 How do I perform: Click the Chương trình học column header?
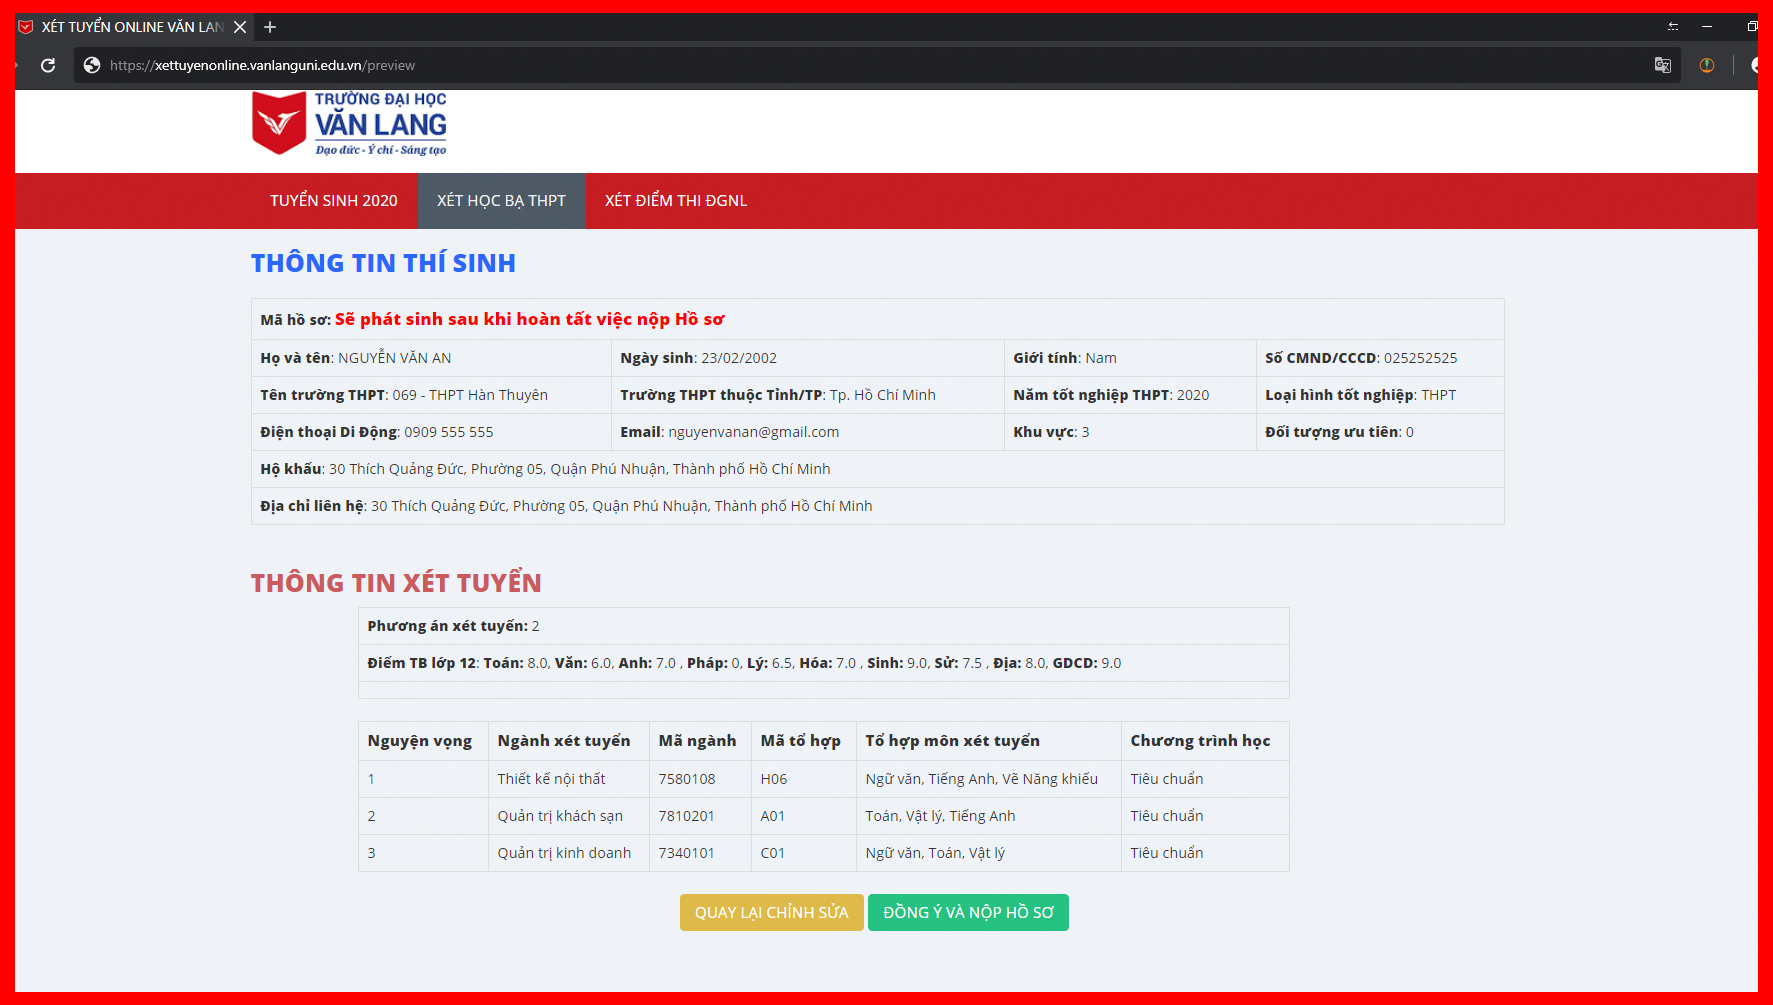coord(1205,741)
